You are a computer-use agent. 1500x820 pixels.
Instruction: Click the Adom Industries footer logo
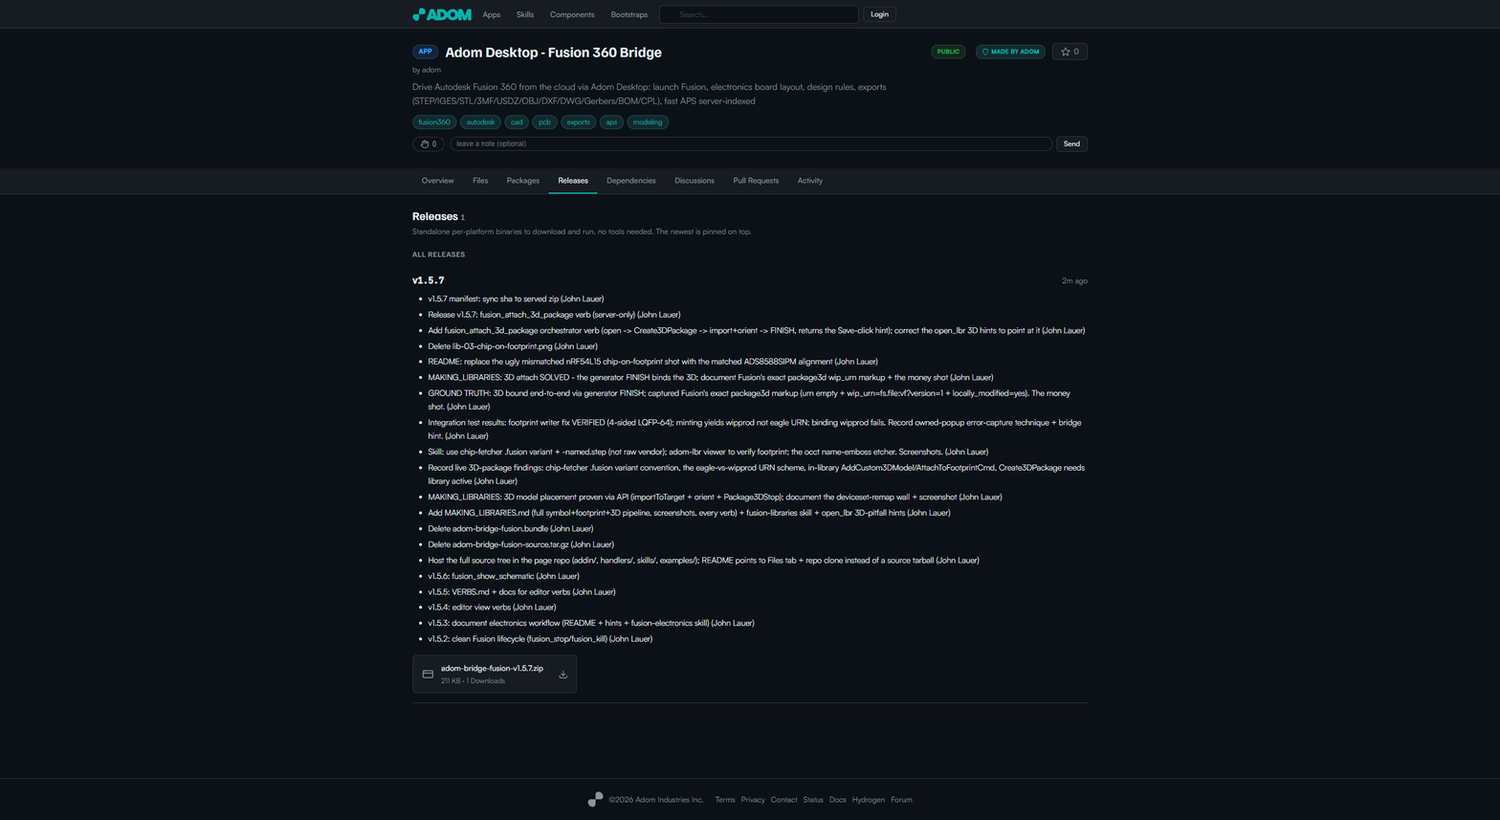coord(596,799)
